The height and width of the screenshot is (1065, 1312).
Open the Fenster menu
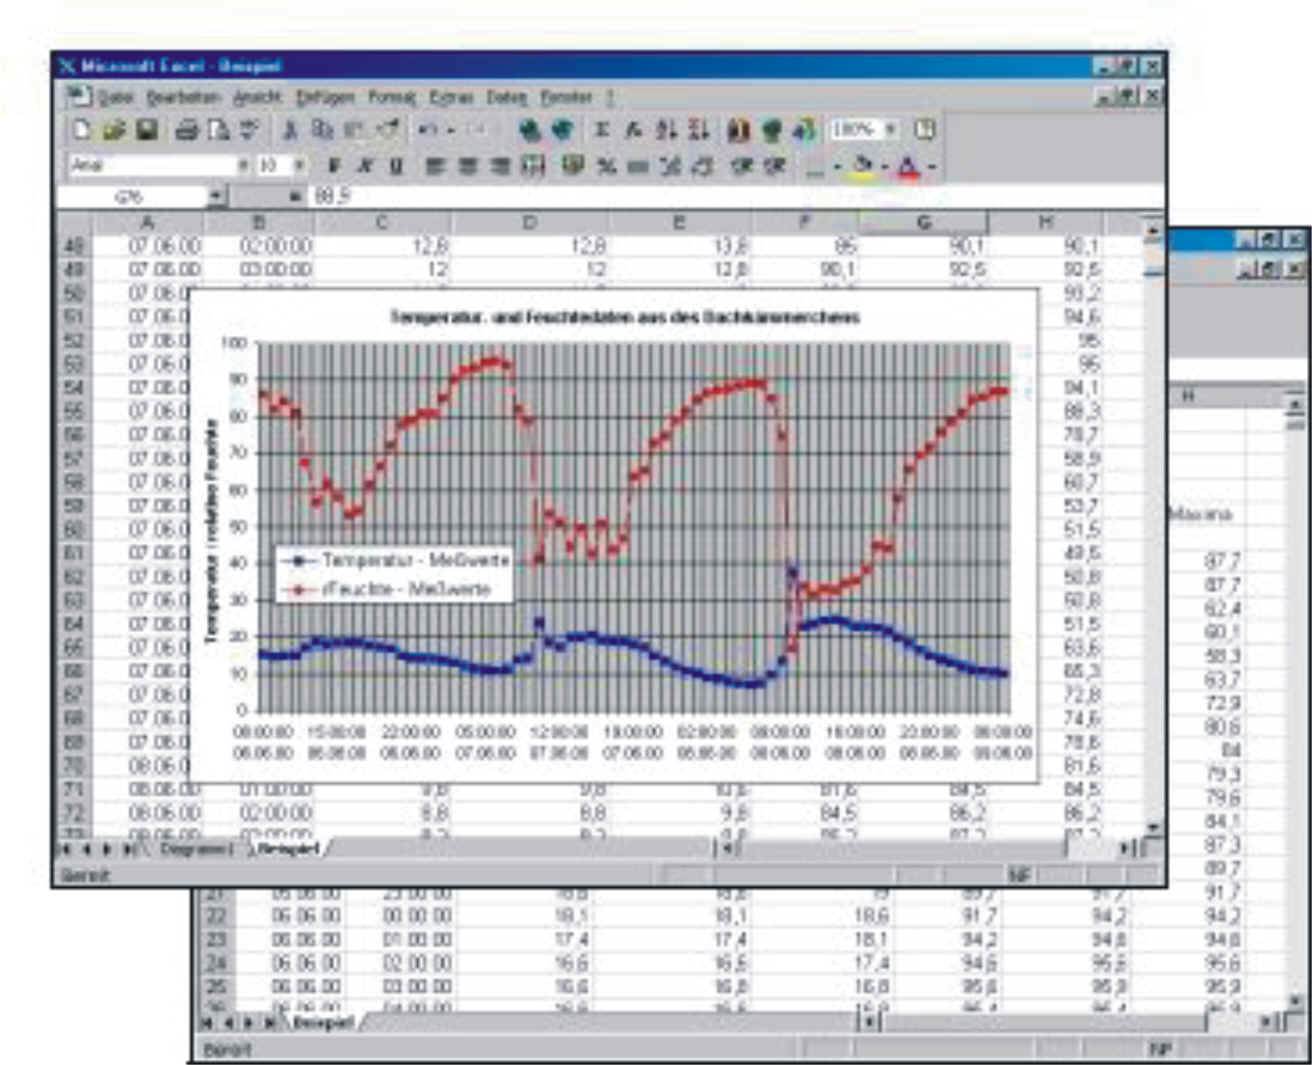tap(566, 98)
